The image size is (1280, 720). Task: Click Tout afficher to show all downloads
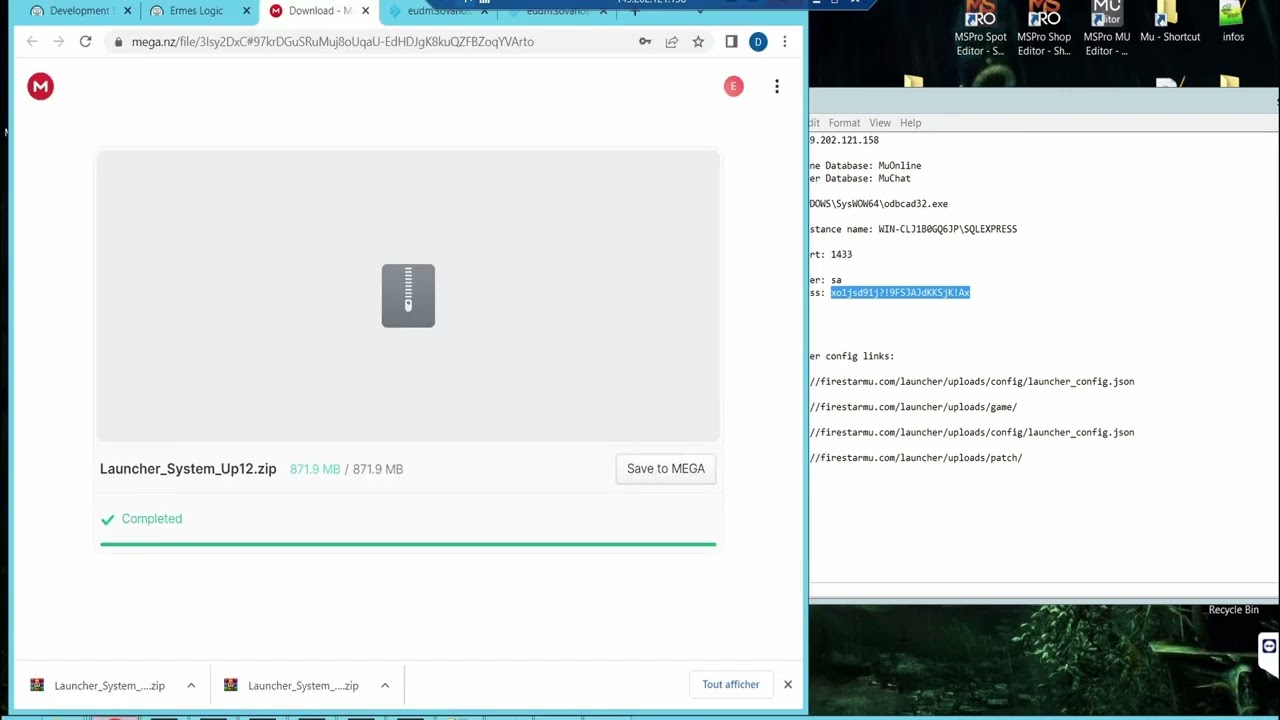click(731, 685)
